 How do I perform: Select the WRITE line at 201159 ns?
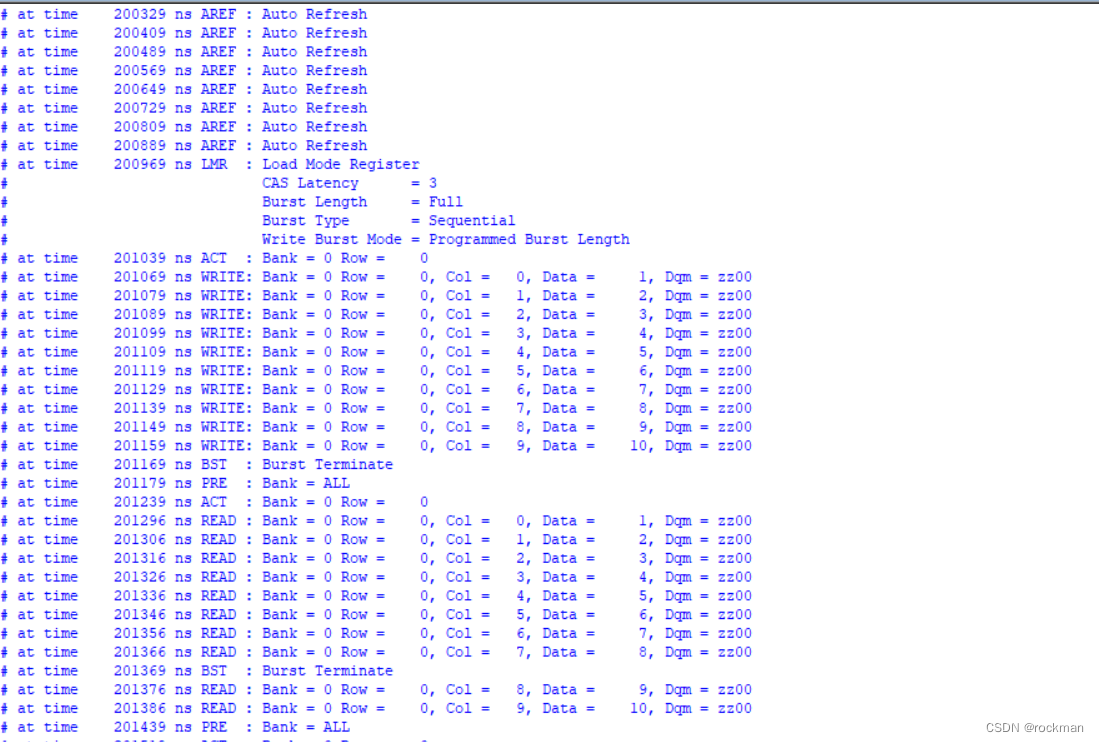point(376,446)
